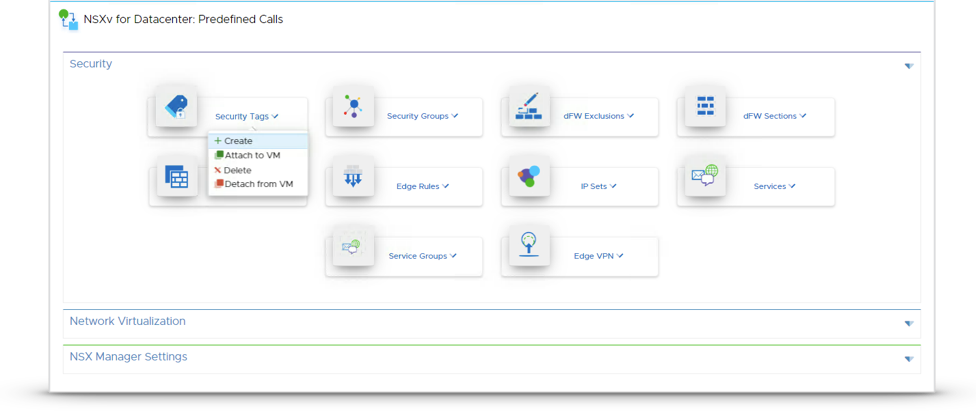Expand the NSX Manager Settings section arrow
The height and width of the screenshot is (413, 976).
point(909,359)
